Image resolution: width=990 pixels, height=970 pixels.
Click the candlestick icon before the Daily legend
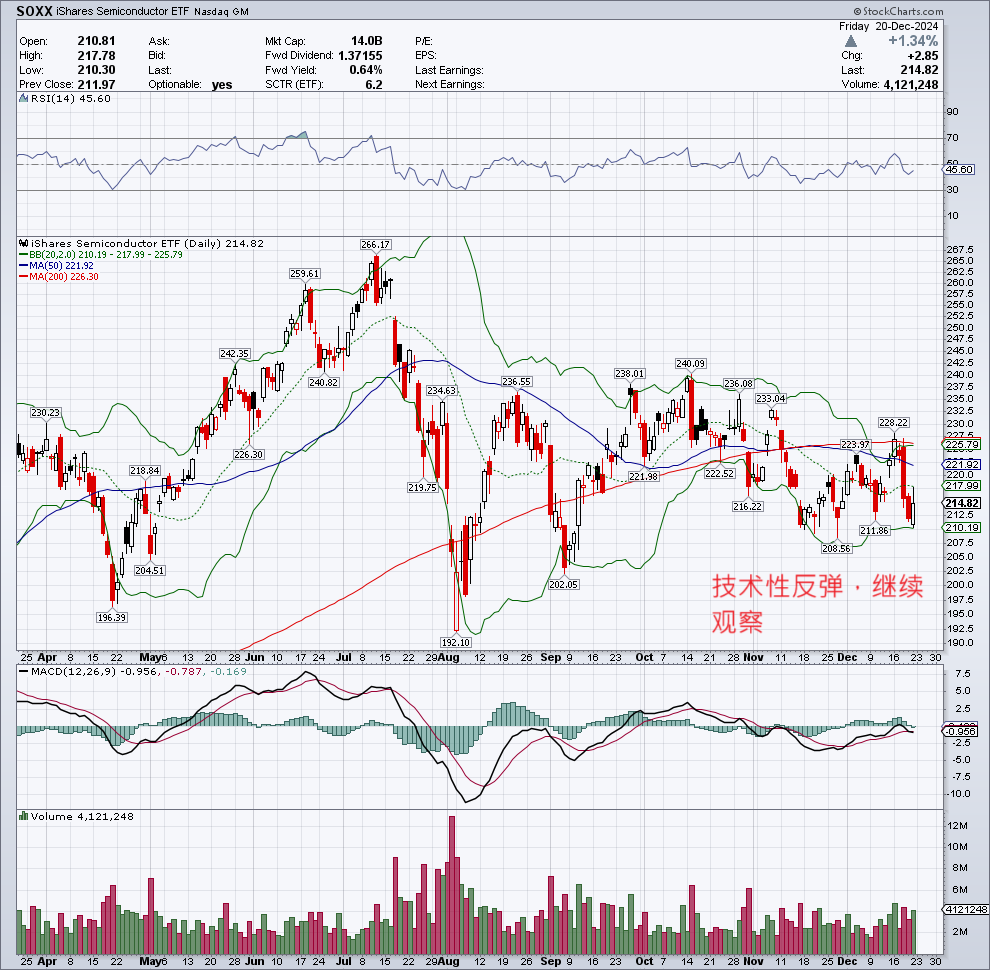pyautogui.click(x=24, y=243)
